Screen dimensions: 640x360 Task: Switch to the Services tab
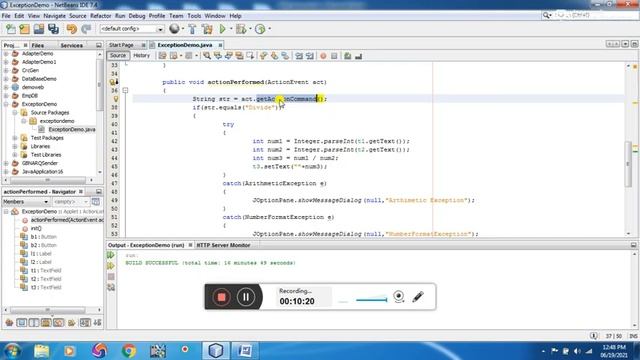tap(71, 45)
